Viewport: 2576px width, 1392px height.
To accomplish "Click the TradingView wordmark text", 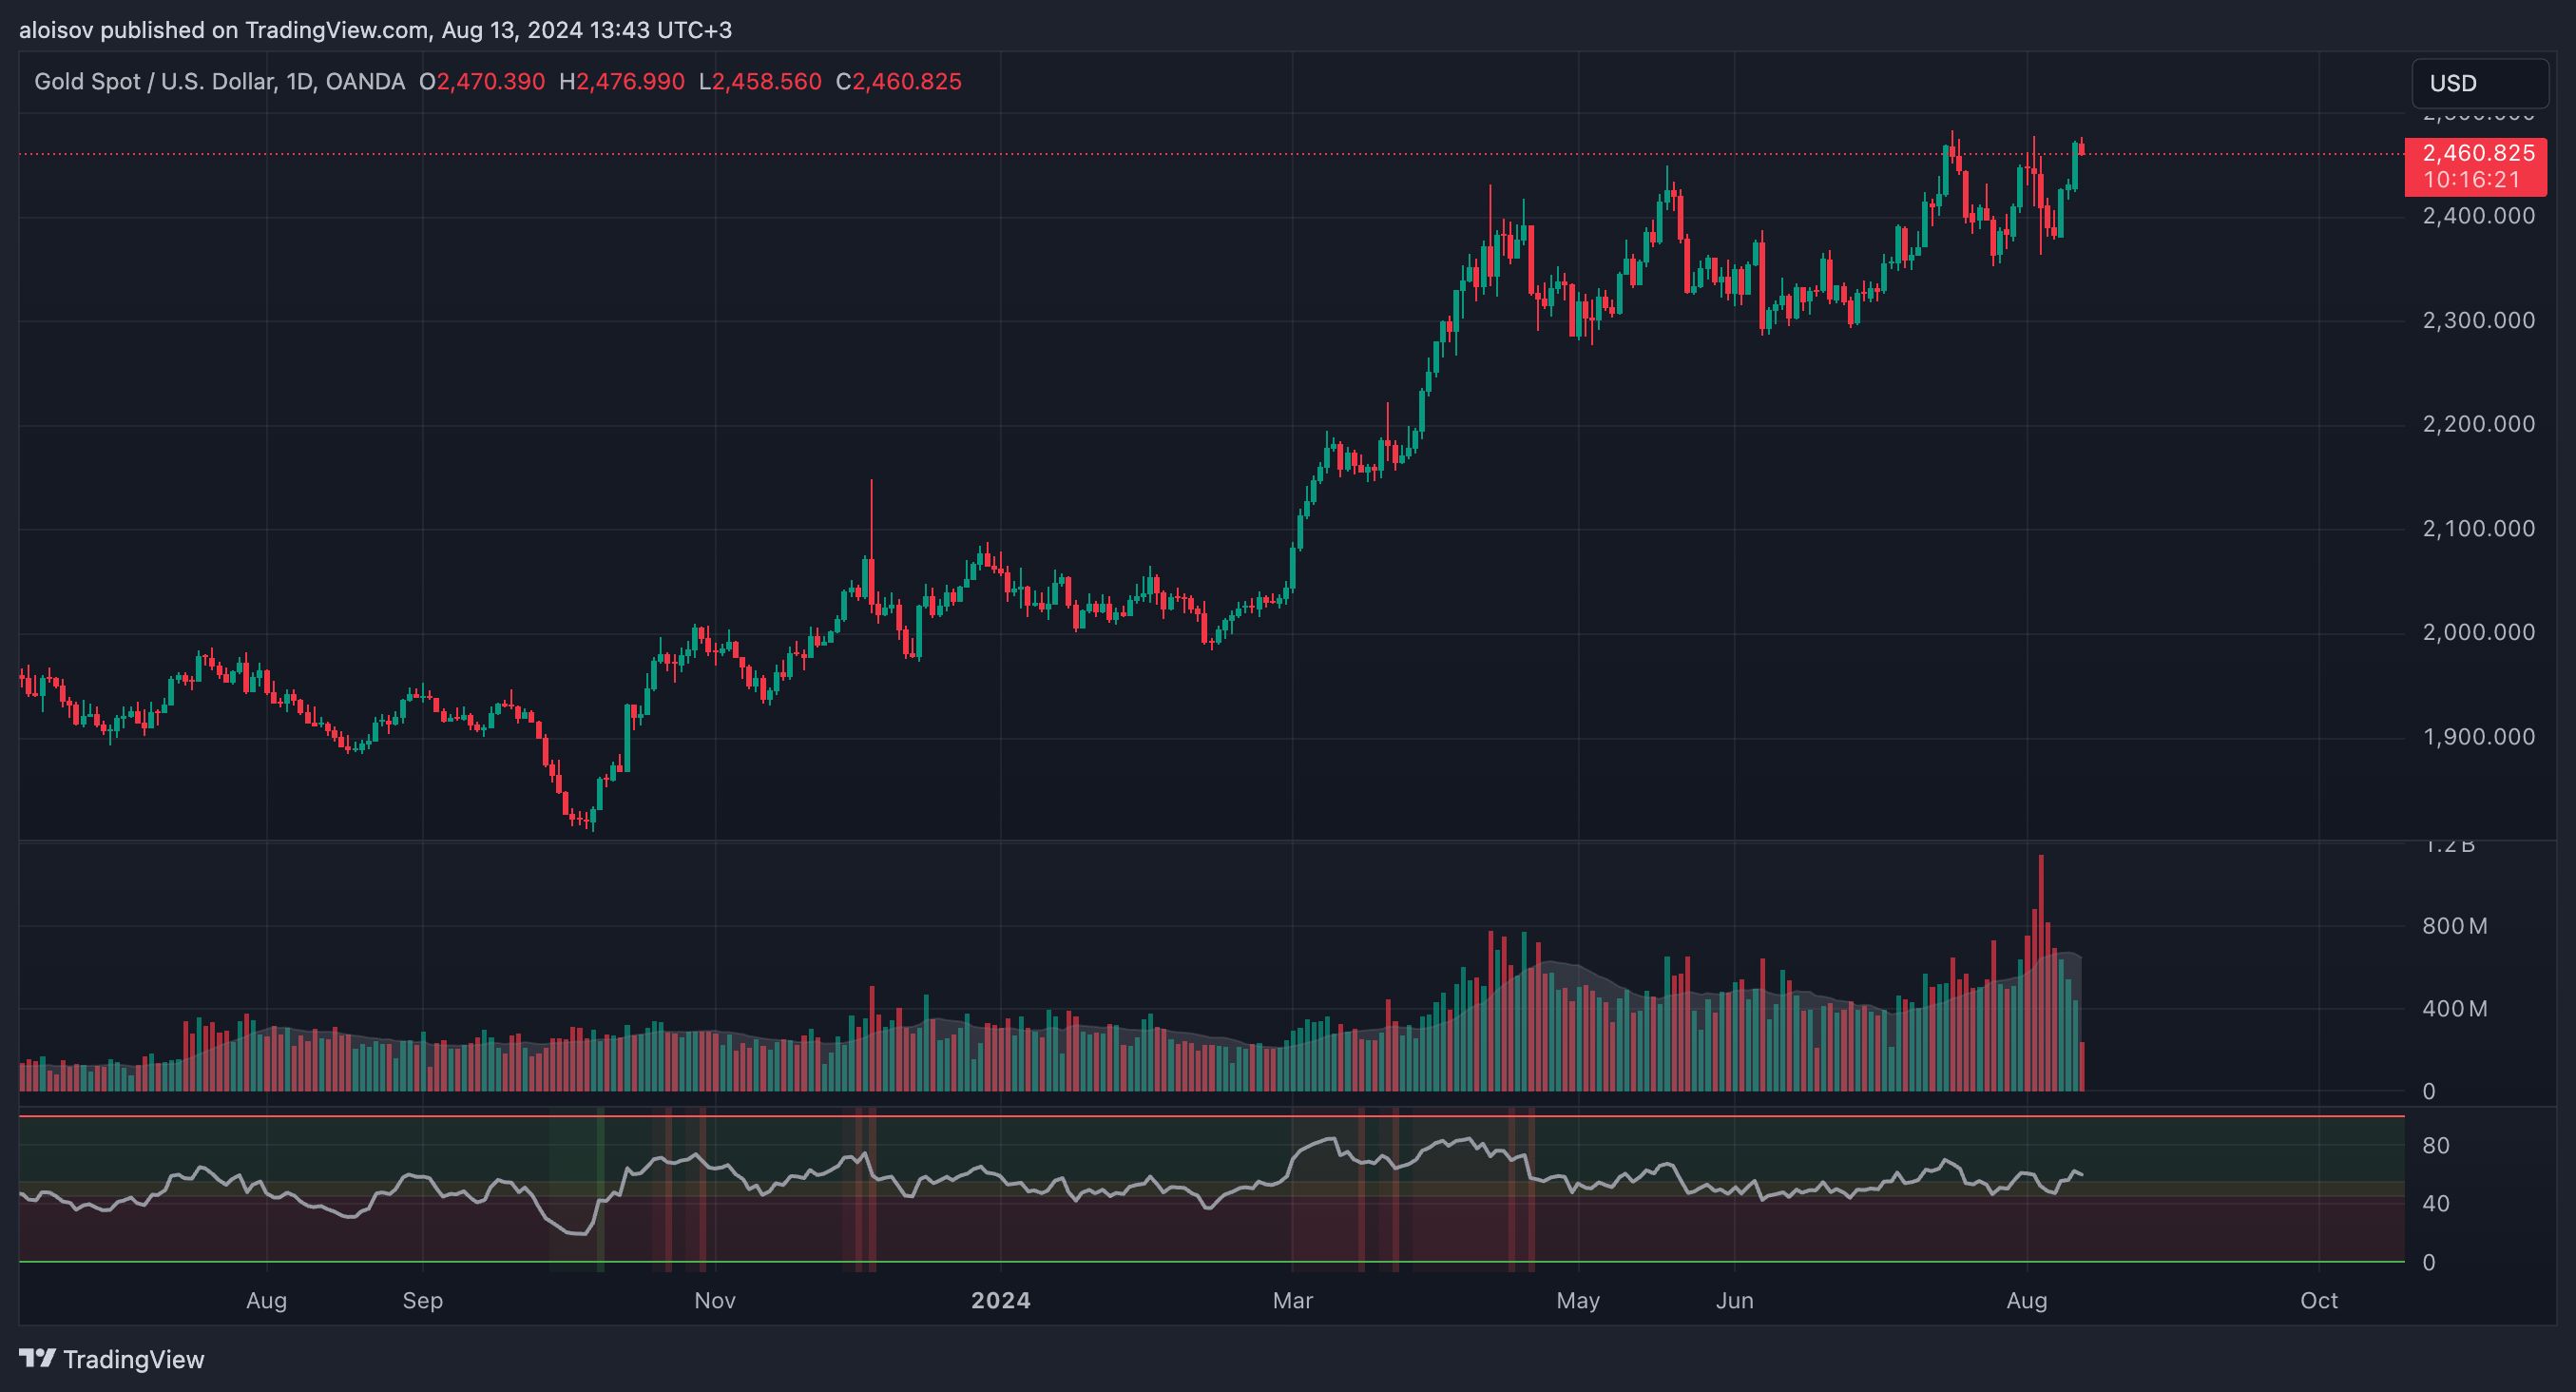I will pyautogui.click(x=133, y=1359).
